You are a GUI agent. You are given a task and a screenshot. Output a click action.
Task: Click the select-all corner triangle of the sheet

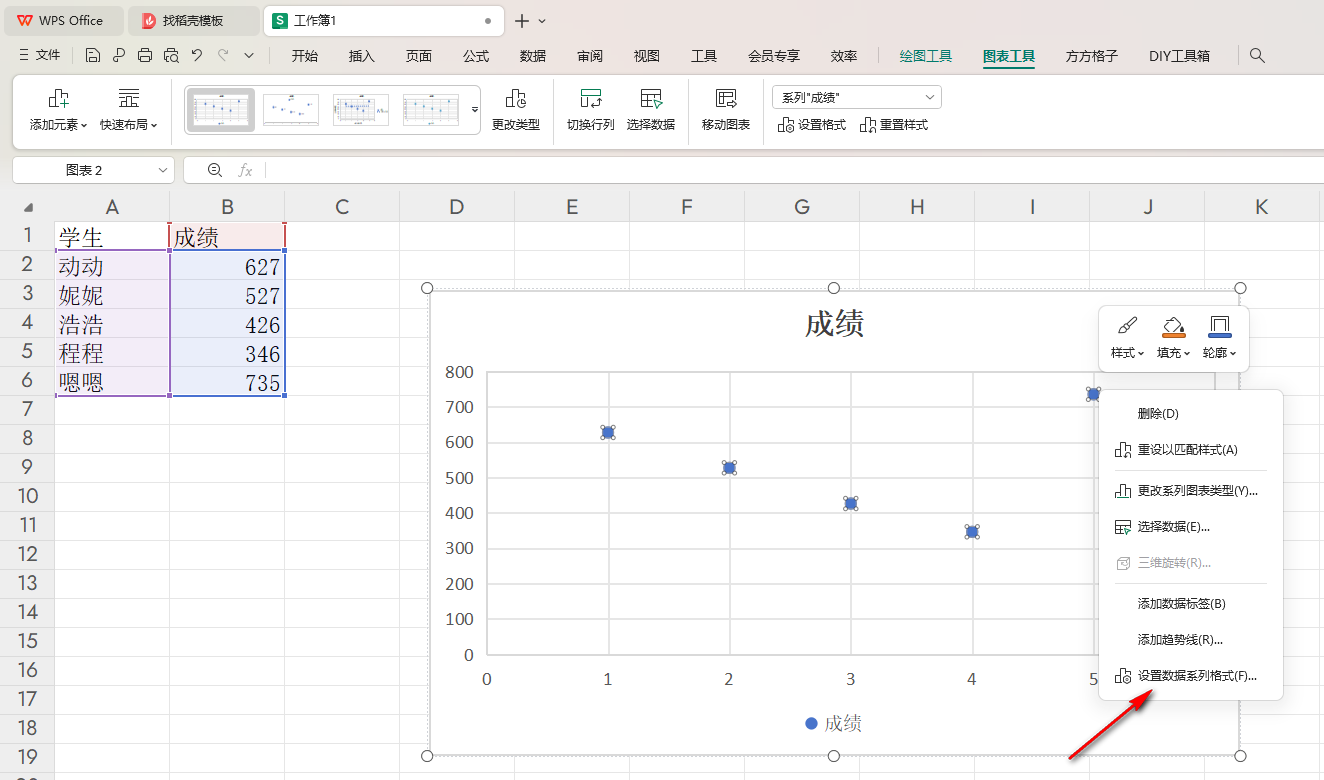pos(28,208)
